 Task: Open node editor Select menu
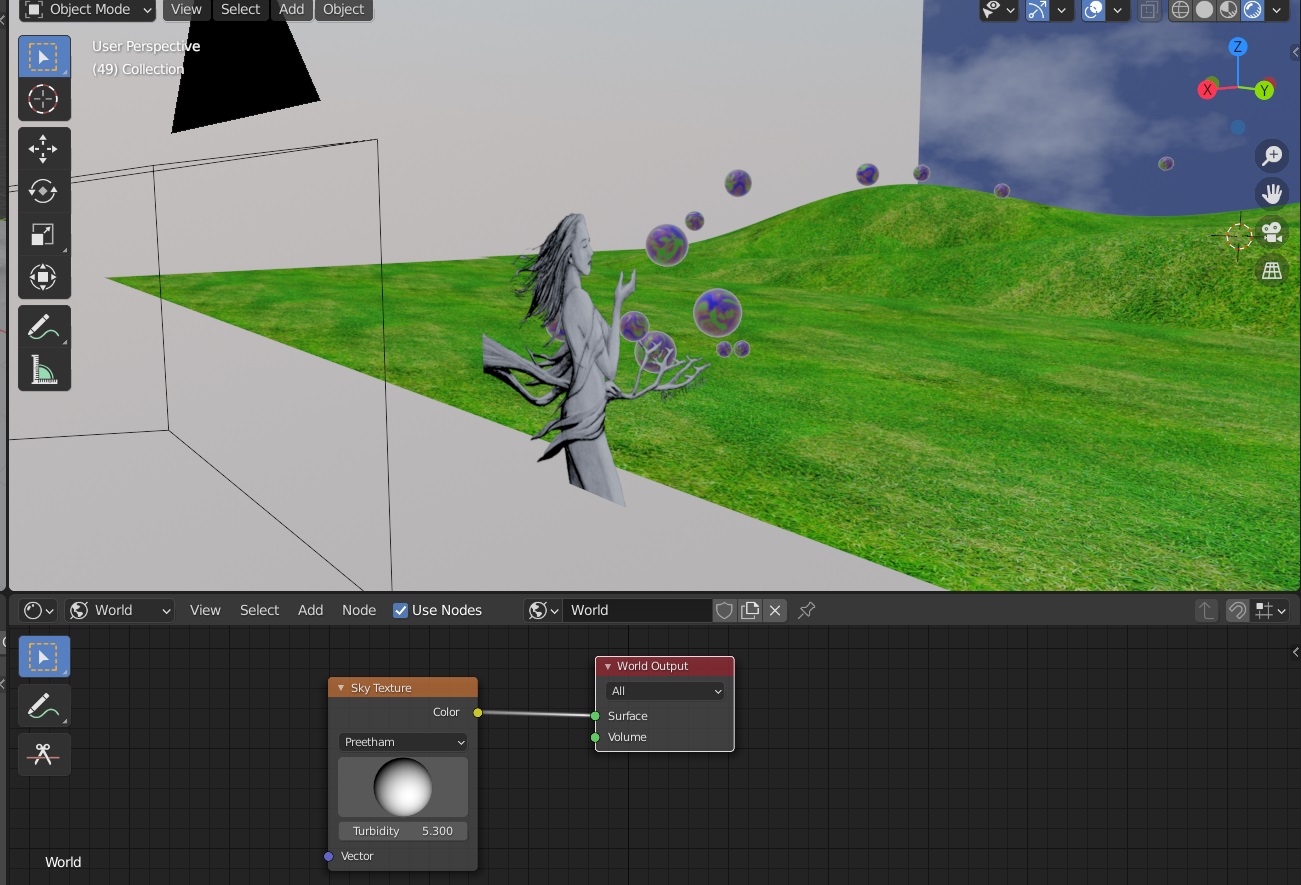pos(259,610)
